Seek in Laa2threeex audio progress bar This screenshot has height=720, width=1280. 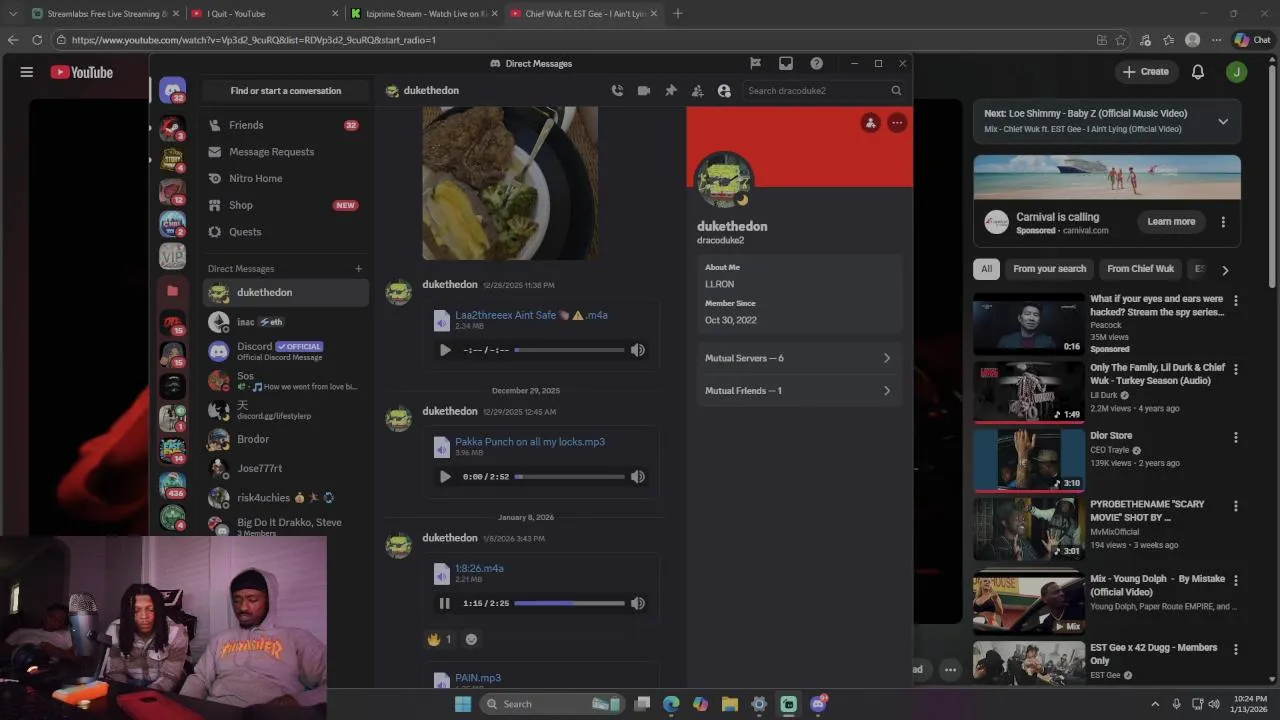click(569, 350)
